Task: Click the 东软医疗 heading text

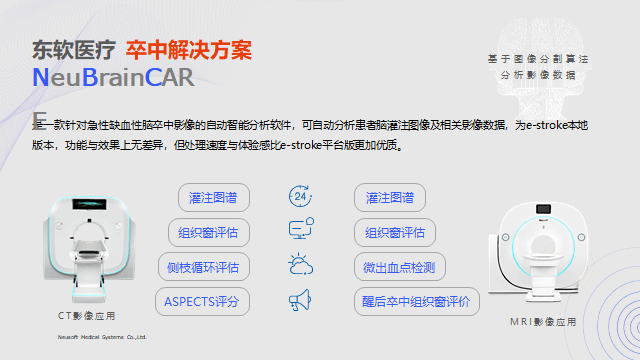Action: (x=74, y=50)
